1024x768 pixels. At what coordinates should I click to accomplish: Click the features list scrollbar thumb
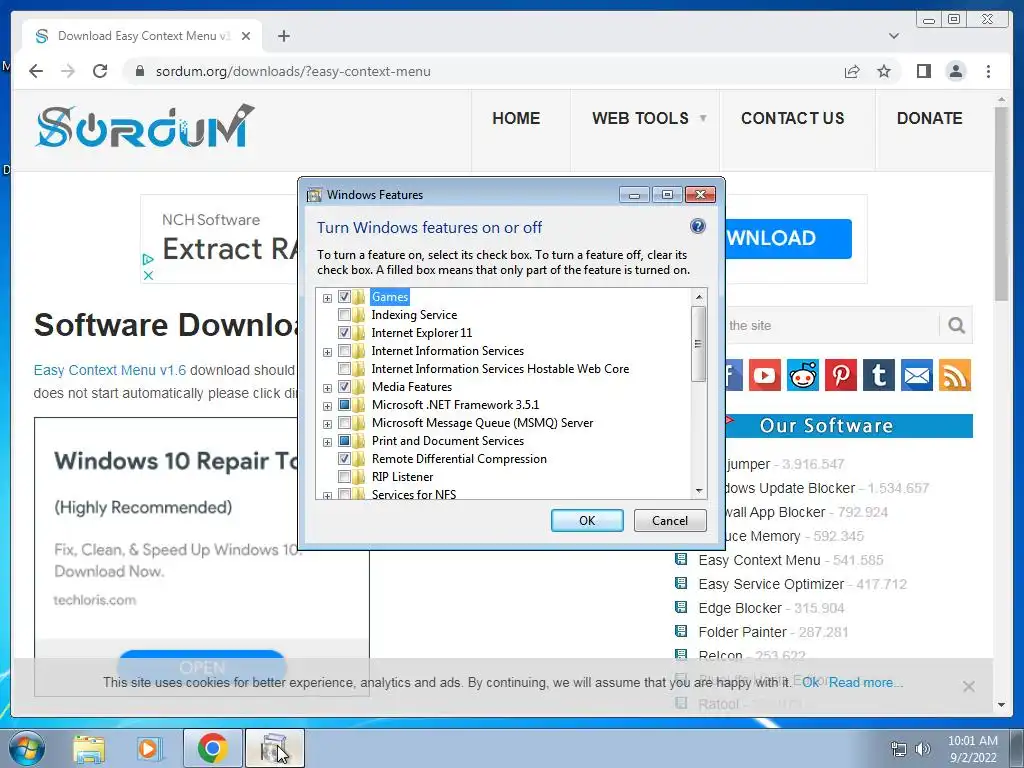699,344
